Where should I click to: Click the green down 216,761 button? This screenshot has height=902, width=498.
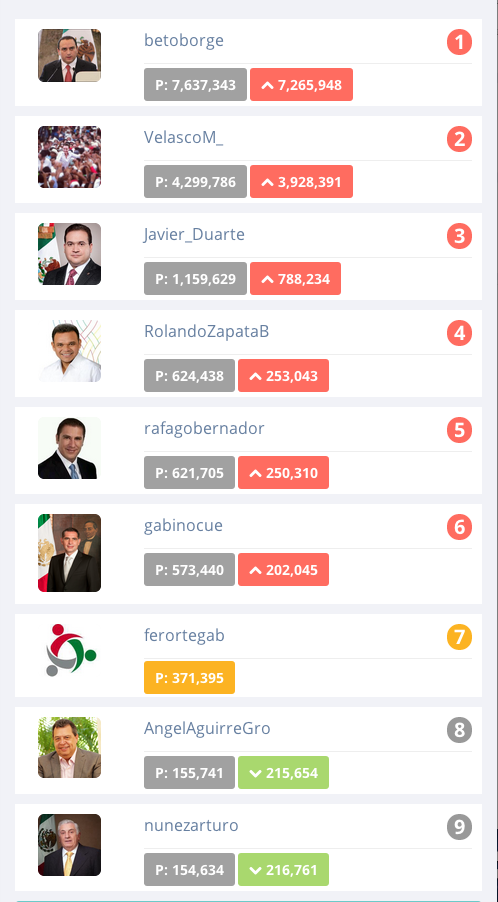click(284, 870)
